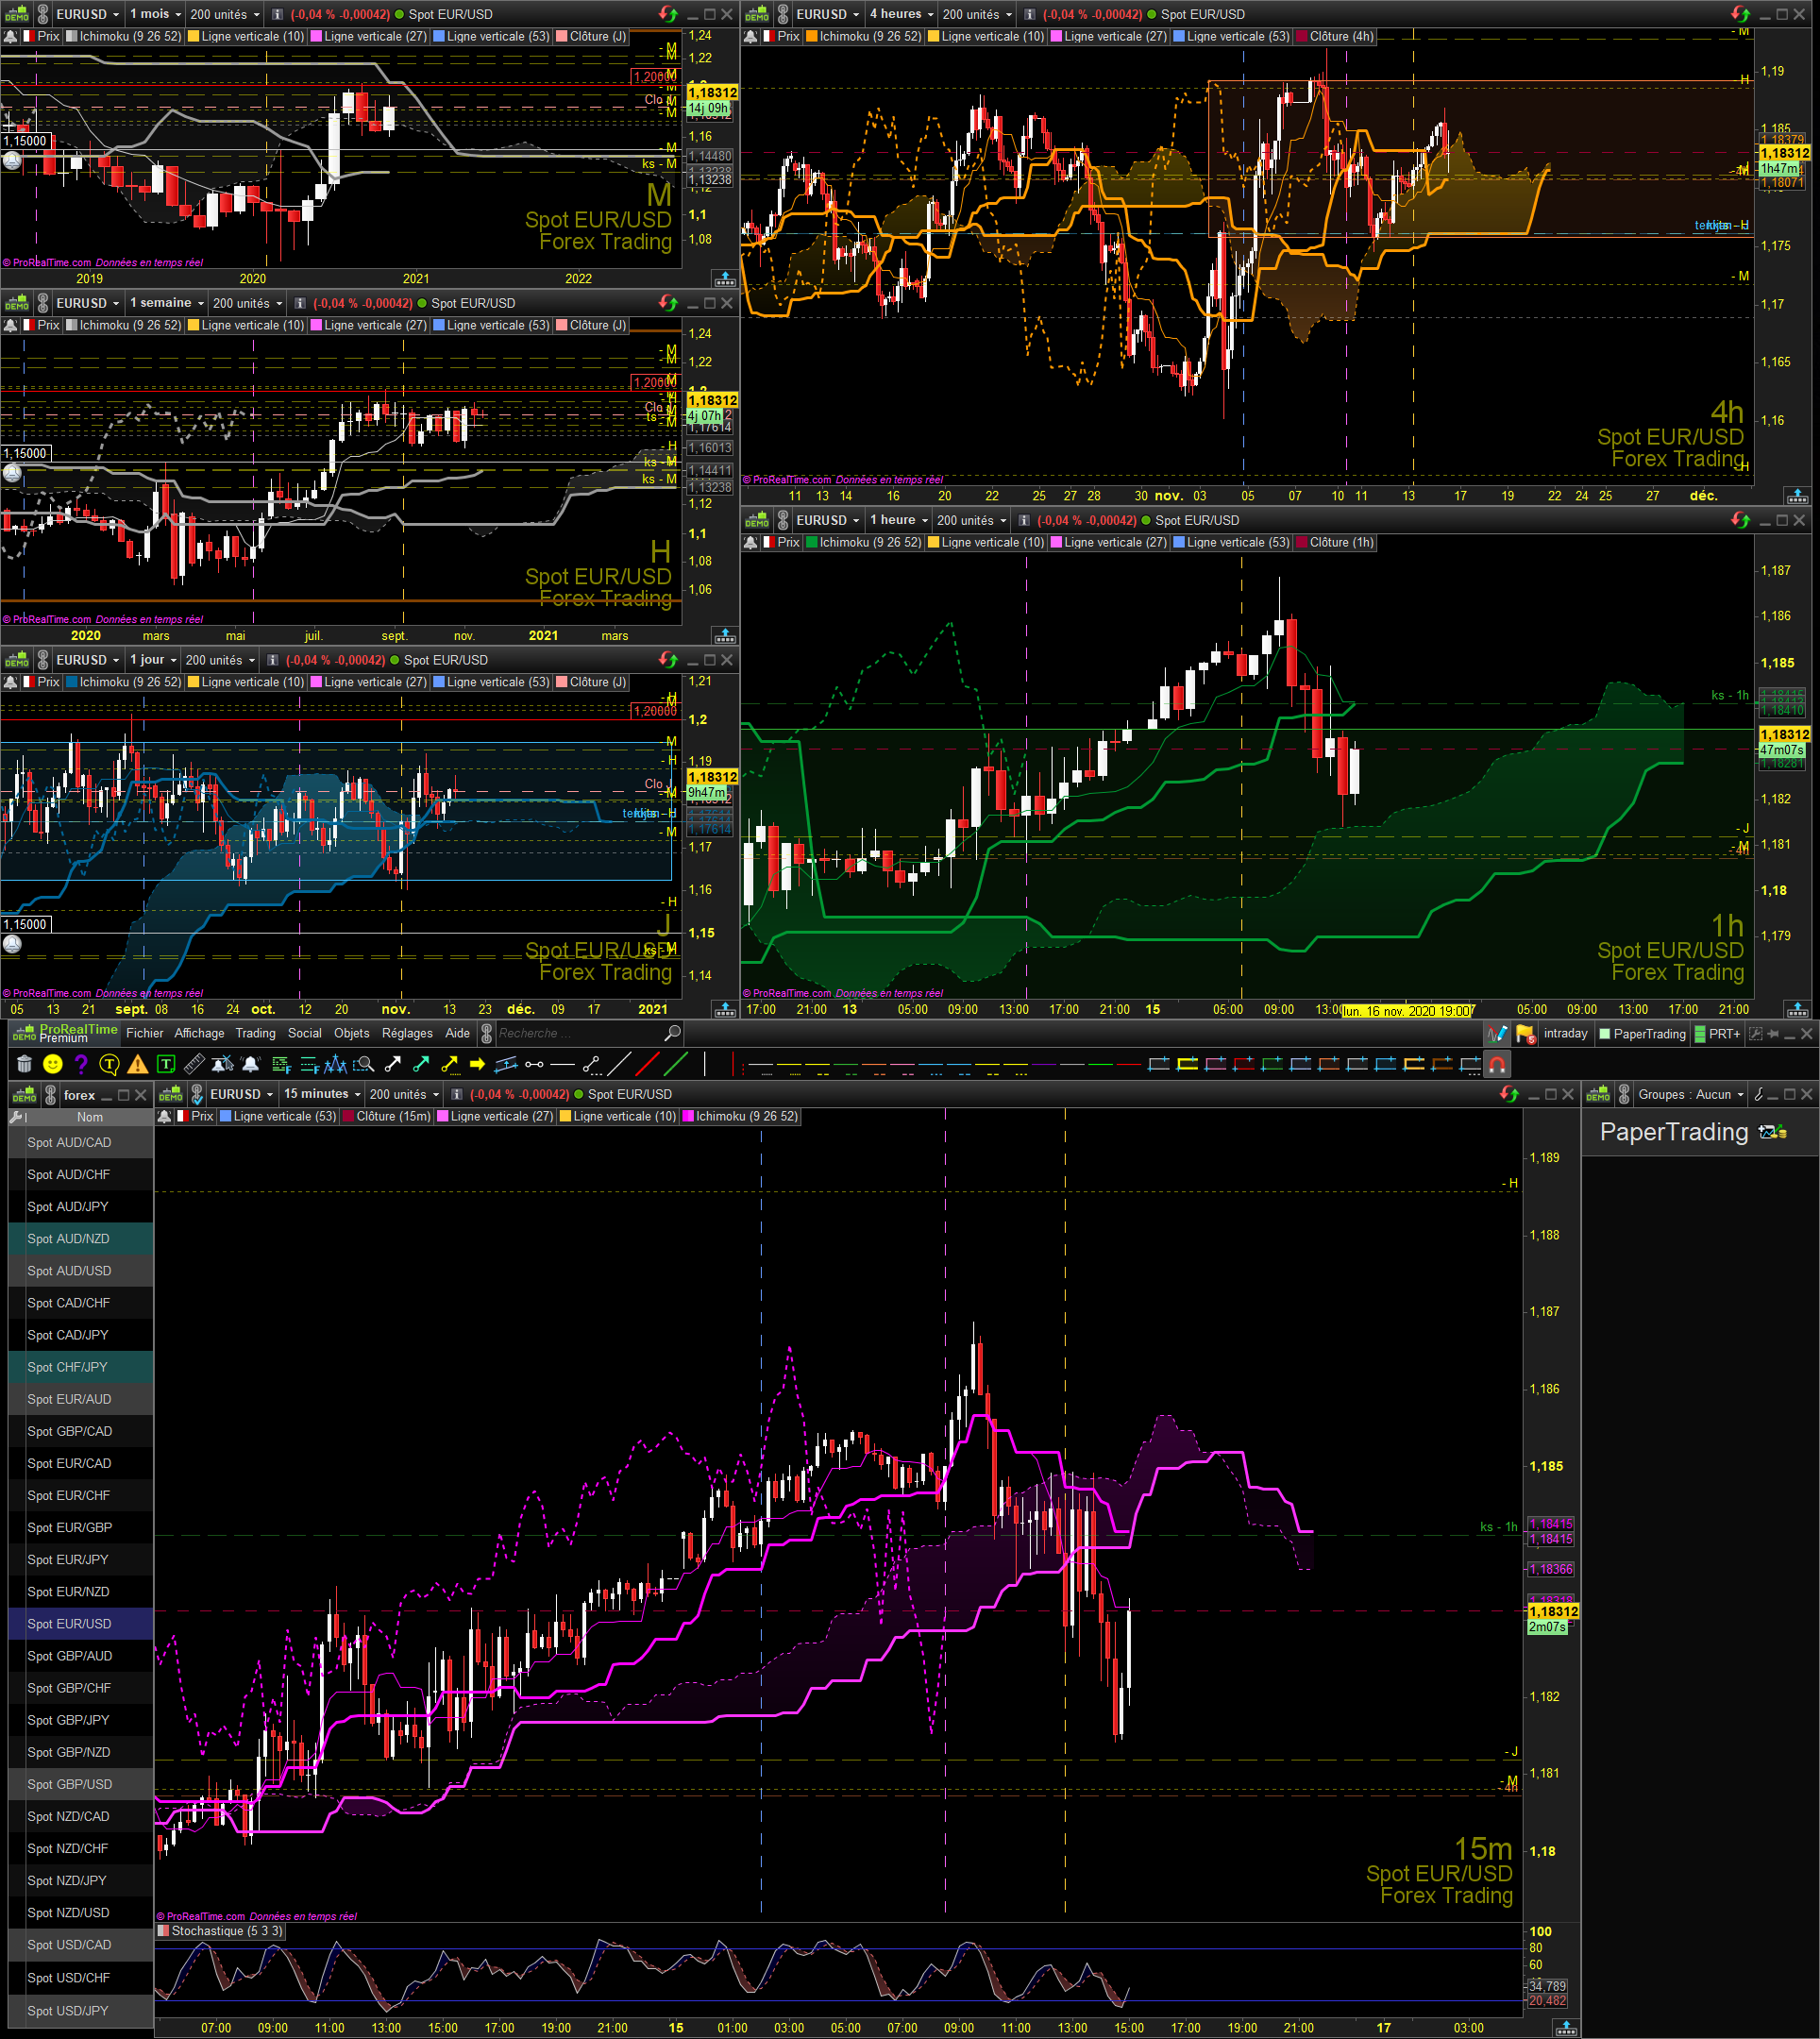Toggle the link chain on 1 semaine chart
Screen dimensions: 1820x2039
click(x=43, y=303)
